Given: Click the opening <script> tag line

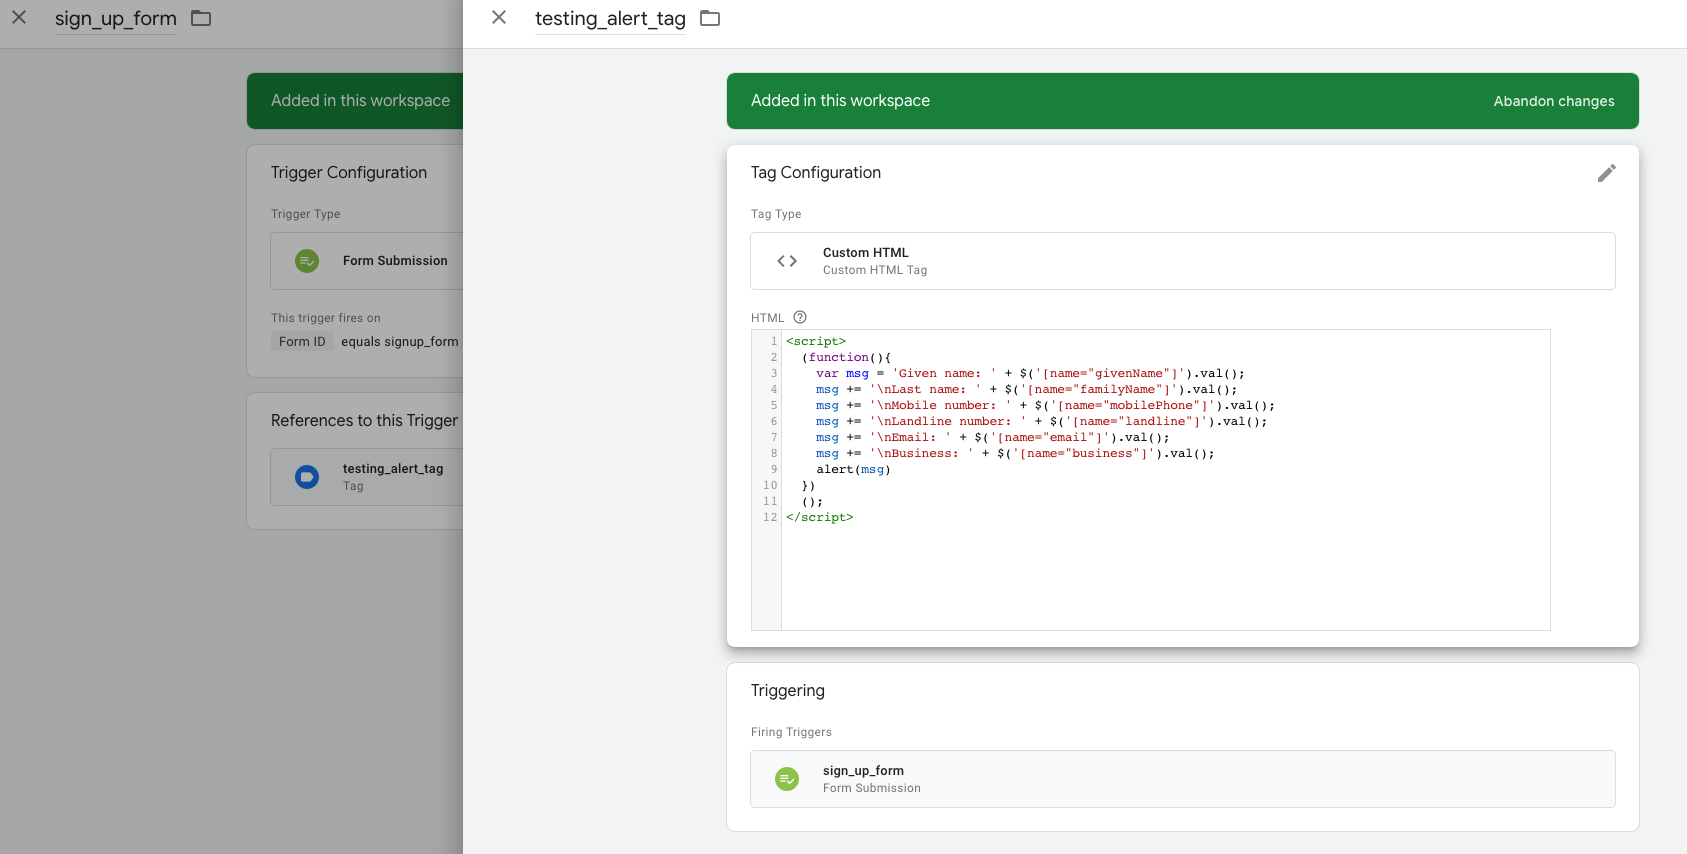Looking at the screenshot, I should (x=816, y=341).
